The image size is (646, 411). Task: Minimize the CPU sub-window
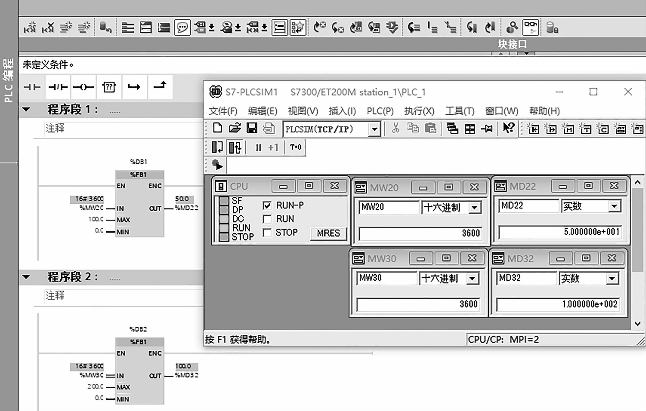[x=283, y=186]
